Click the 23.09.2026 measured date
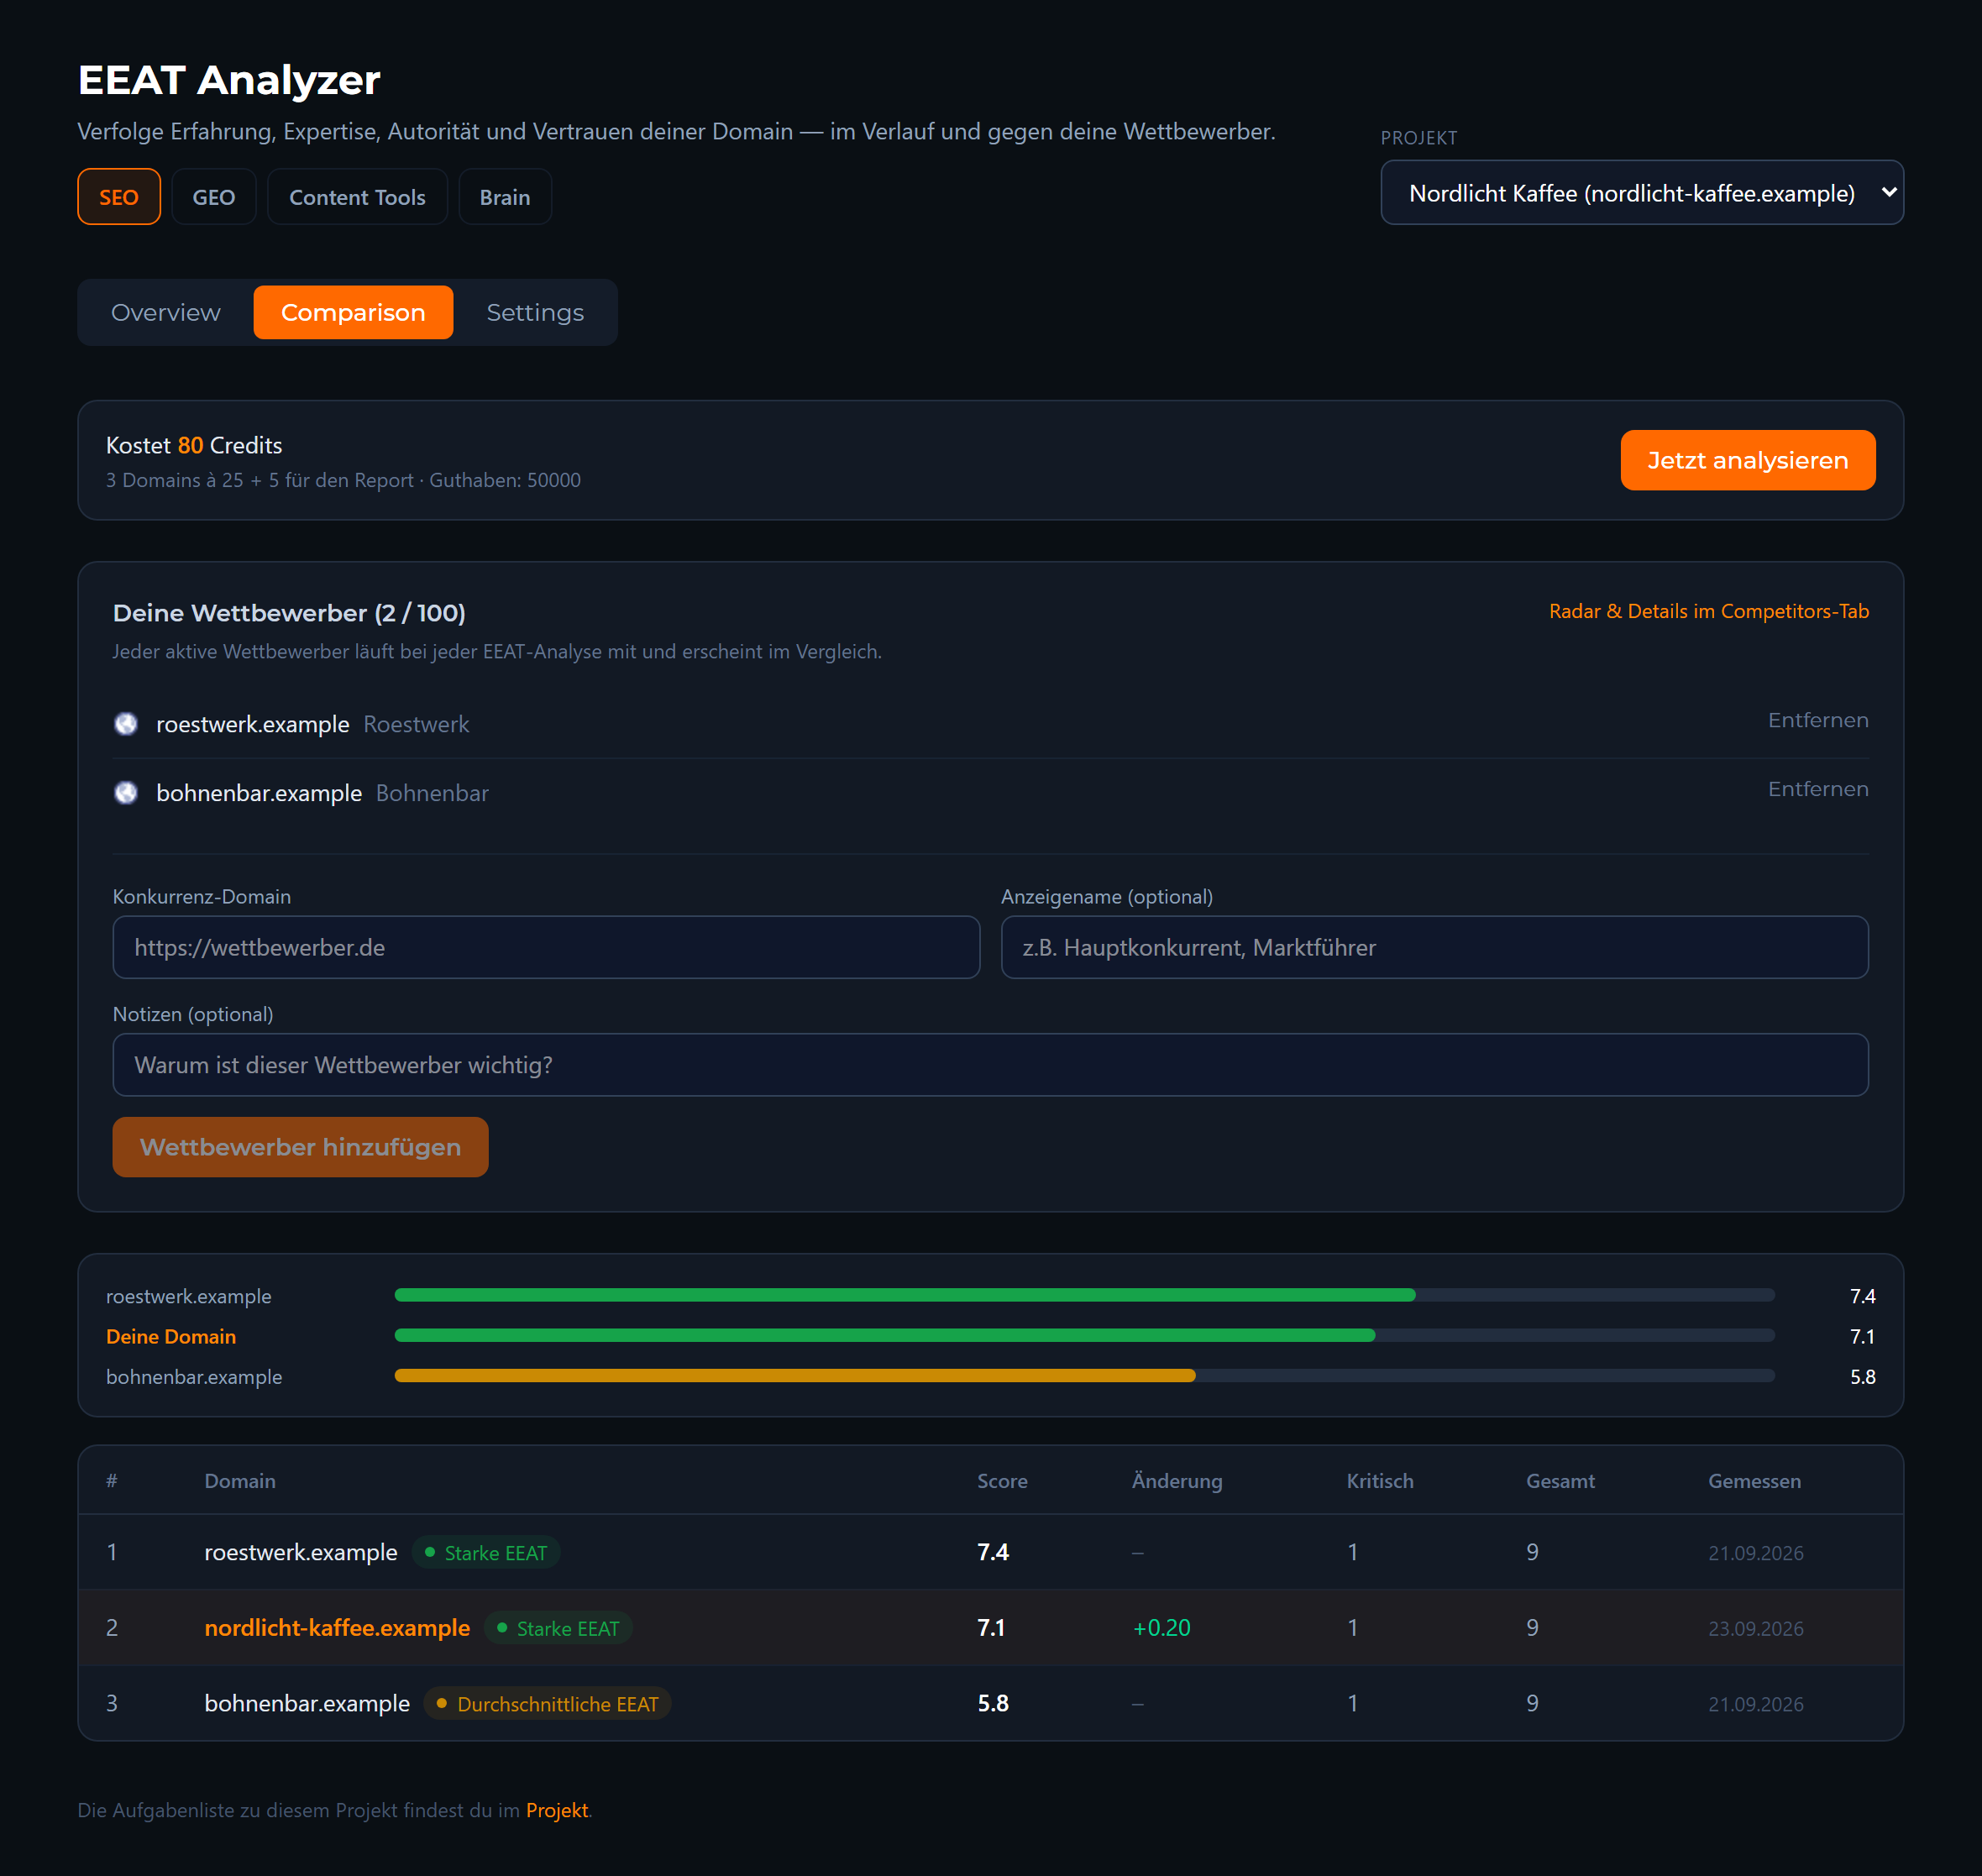Viewport: 1982px width, 1876px height. tap(1755, 1629)
